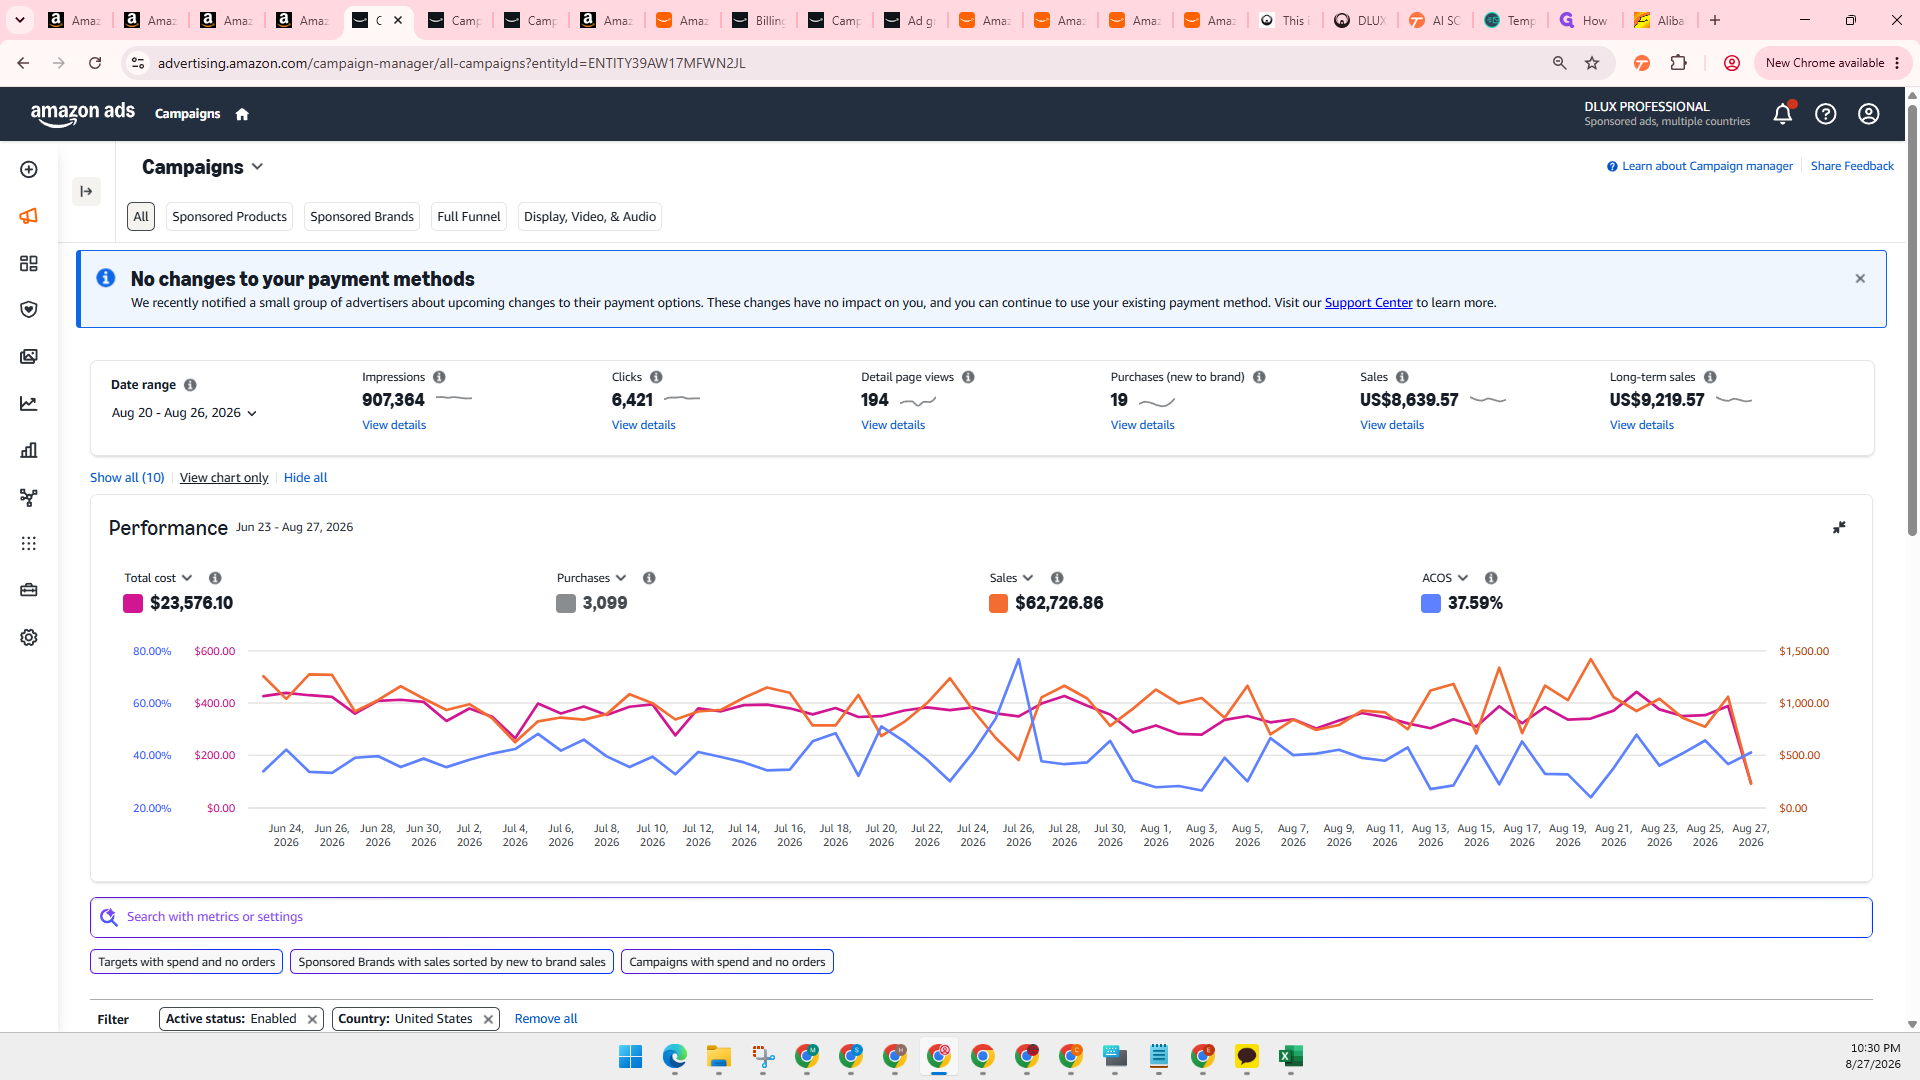Switch to the Full Funnel tab
Viewport: 1920px width, 1080px height.
tap(469, 217)
